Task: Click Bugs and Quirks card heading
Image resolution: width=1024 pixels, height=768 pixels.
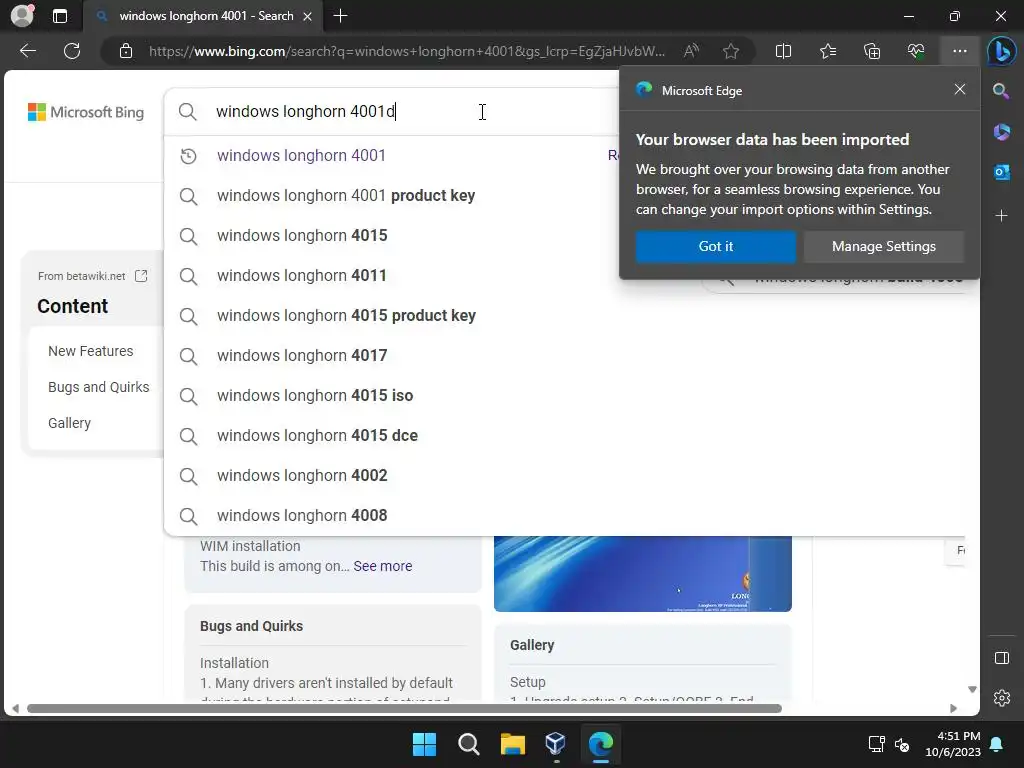Action: point(251,626)
